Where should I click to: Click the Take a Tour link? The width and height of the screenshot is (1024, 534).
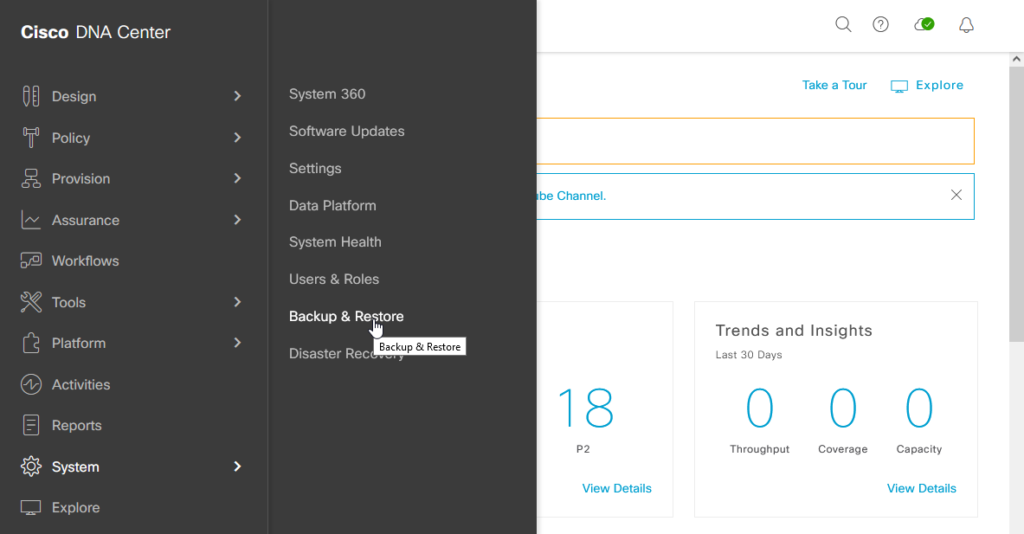click(834, 85)
